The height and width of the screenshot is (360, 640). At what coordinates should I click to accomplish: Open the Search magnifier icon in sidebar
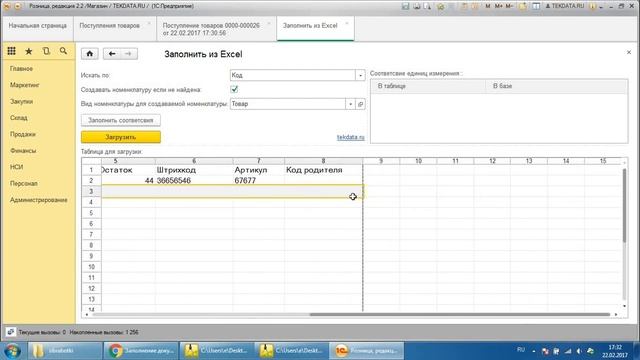tap(63, 51)
